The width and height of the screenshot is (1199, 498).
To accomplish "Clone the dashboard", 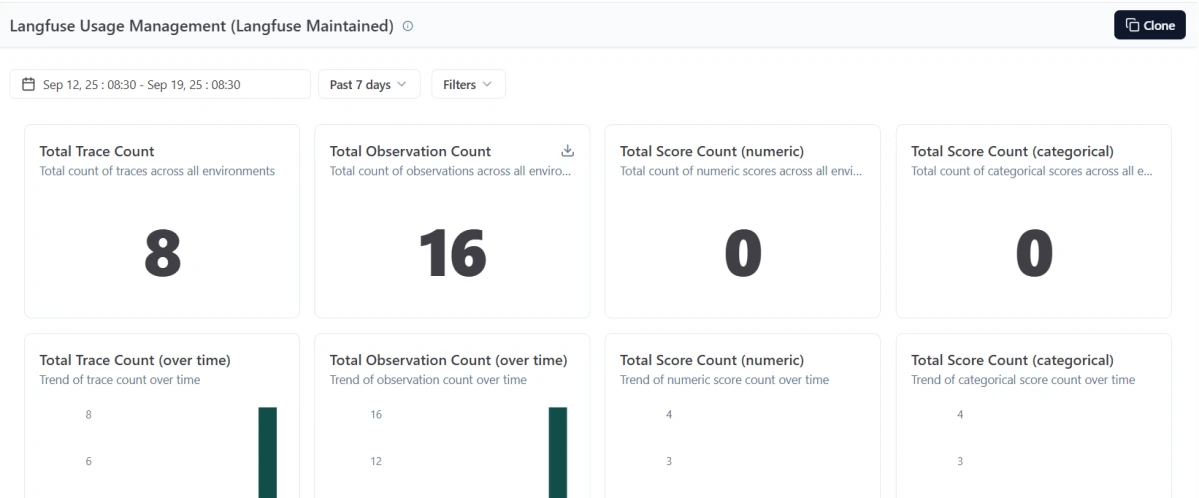I will pos(1149,25).
